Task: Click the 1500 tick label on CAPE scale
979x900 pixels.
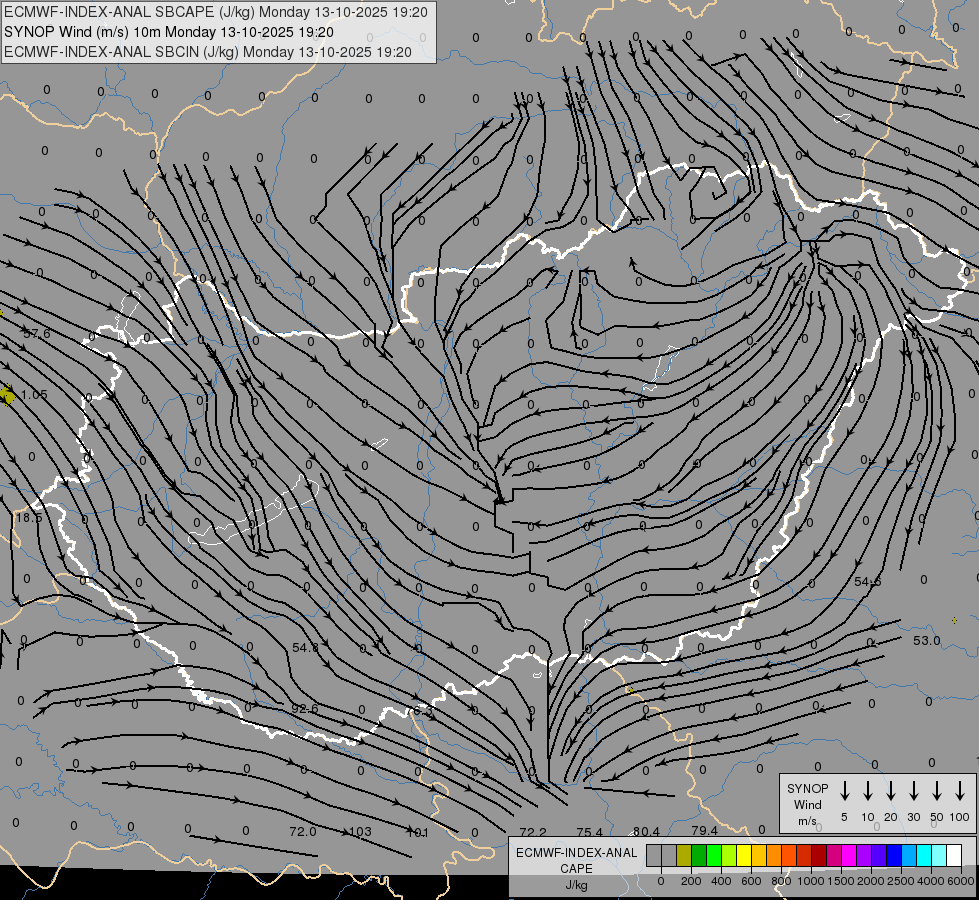Action: coord(841,881)
